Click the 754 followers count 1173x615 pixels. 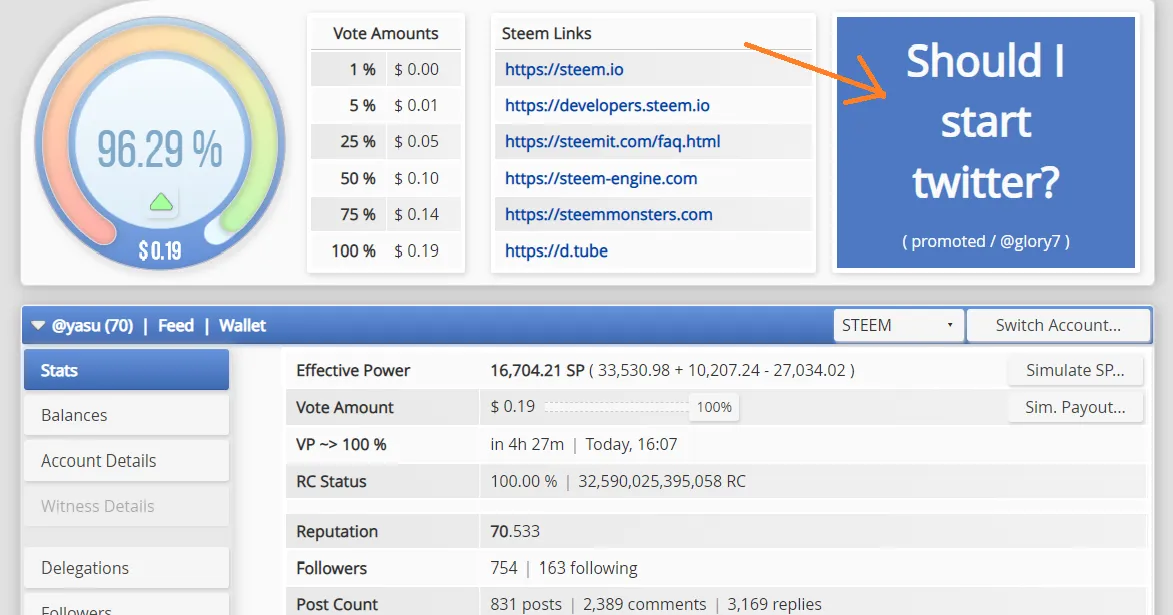pyautogui.click(x=504, y=568)
